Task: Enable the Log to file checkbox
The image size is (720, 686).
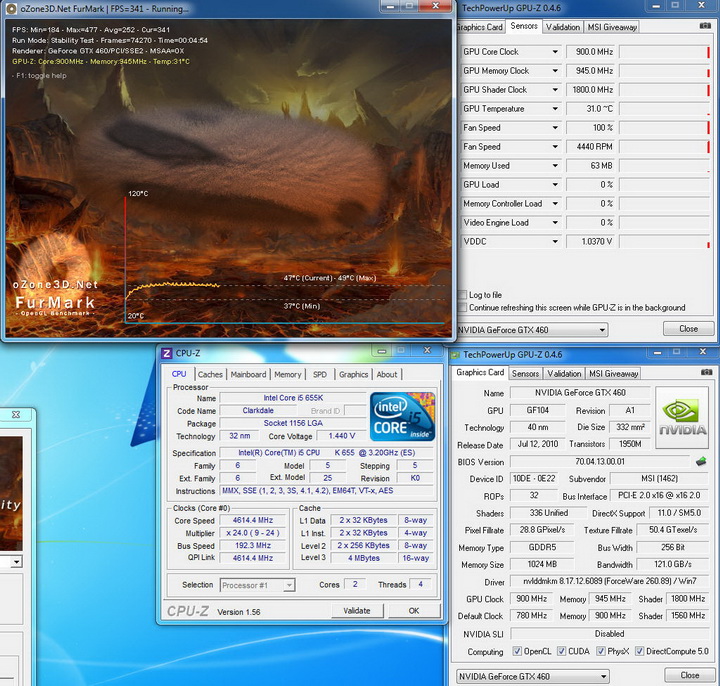Action: (462, 295)
